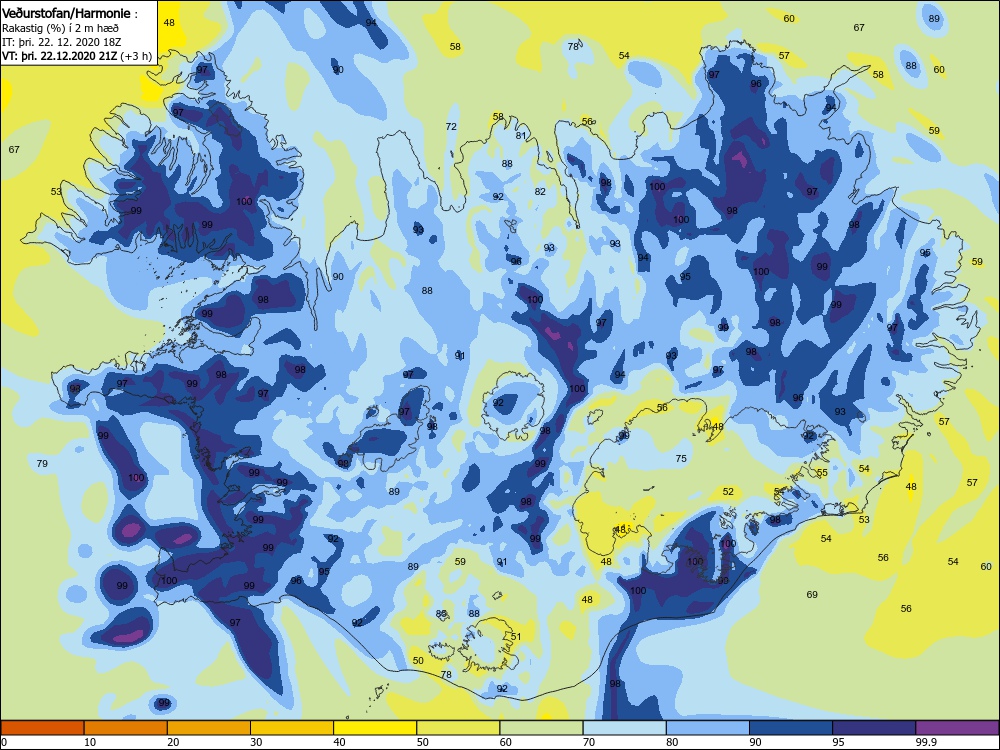Click the navy 95–99.9 legend swatch
The image size is (1000, 750).
874,728
